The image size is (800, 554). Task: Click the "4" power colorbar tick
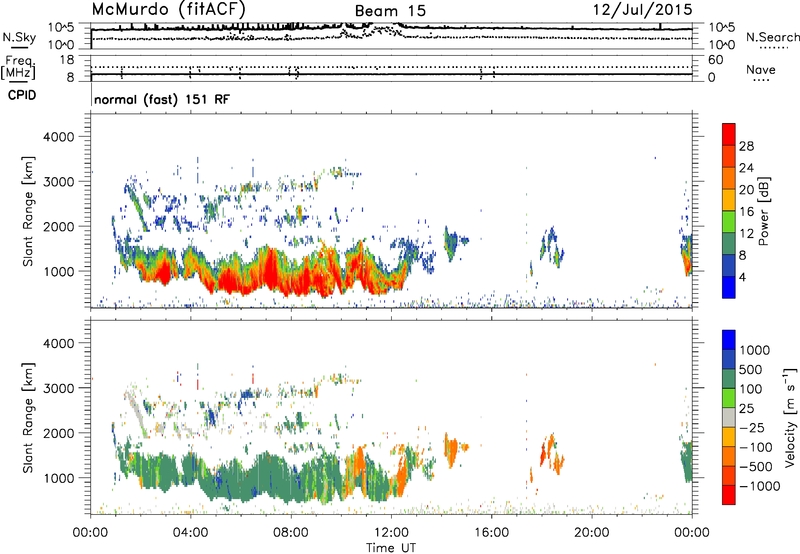tap(742, 278)
